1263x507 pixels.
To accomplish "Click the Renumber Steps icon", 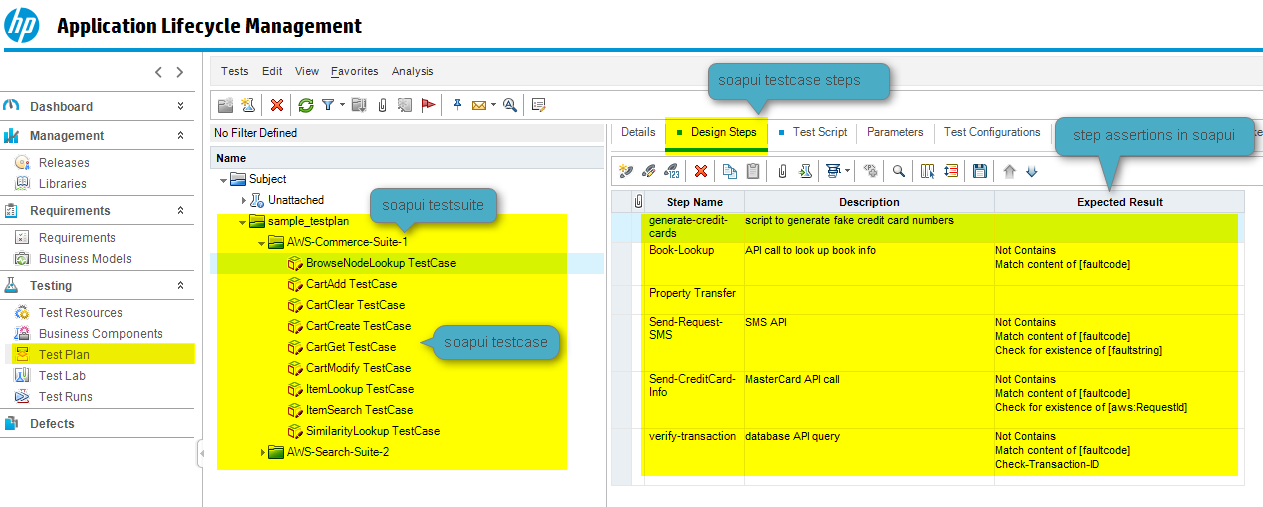I will click(671, 171).
